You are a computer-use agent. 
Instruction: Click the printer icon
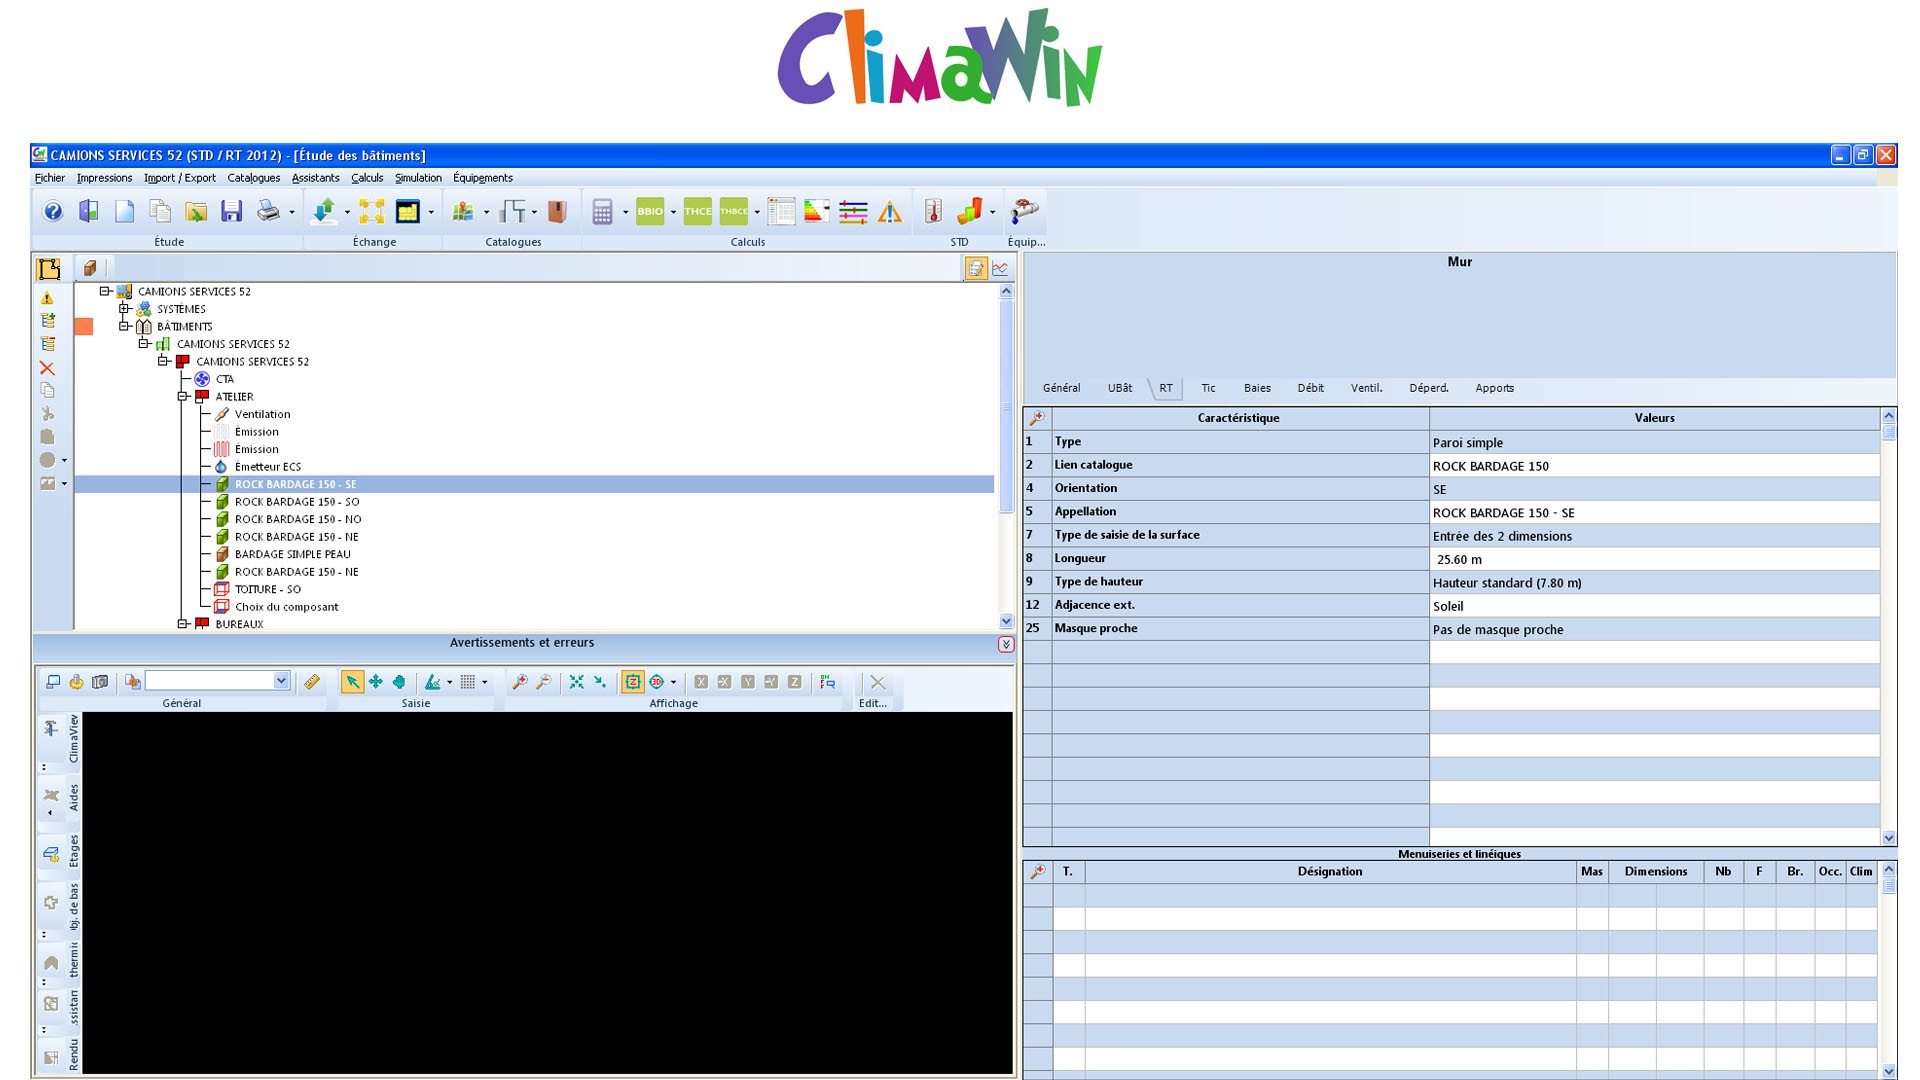click(268, 211)
